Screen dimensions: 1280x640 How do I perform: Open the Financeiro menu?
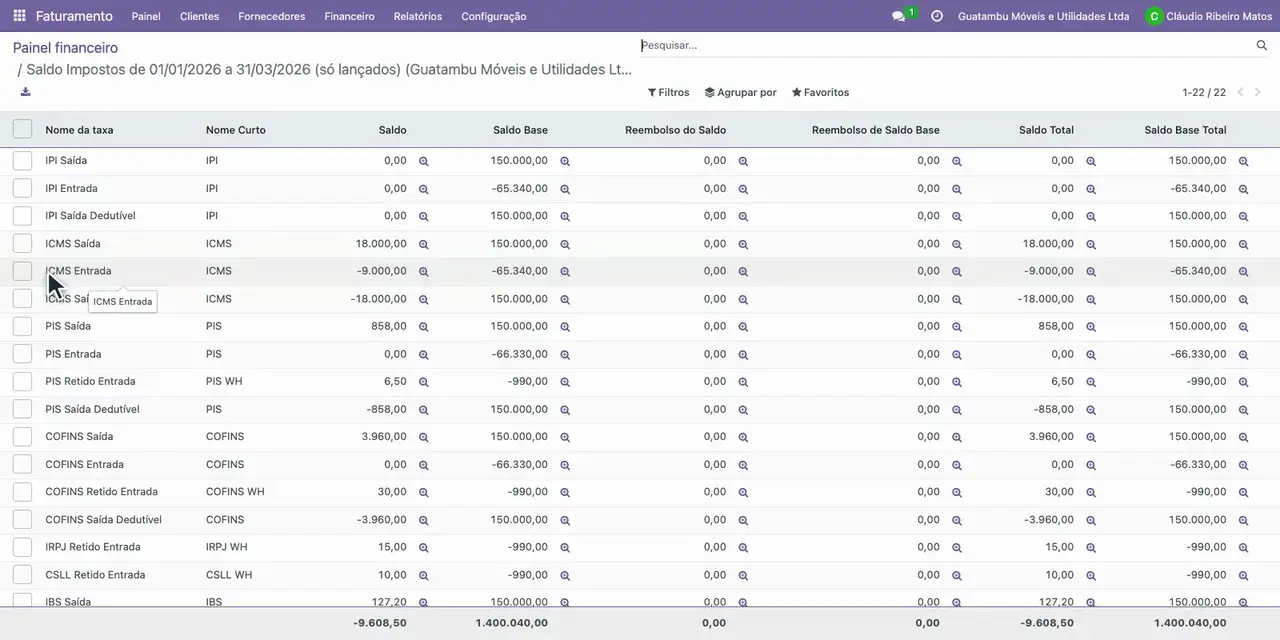point(349,16)
